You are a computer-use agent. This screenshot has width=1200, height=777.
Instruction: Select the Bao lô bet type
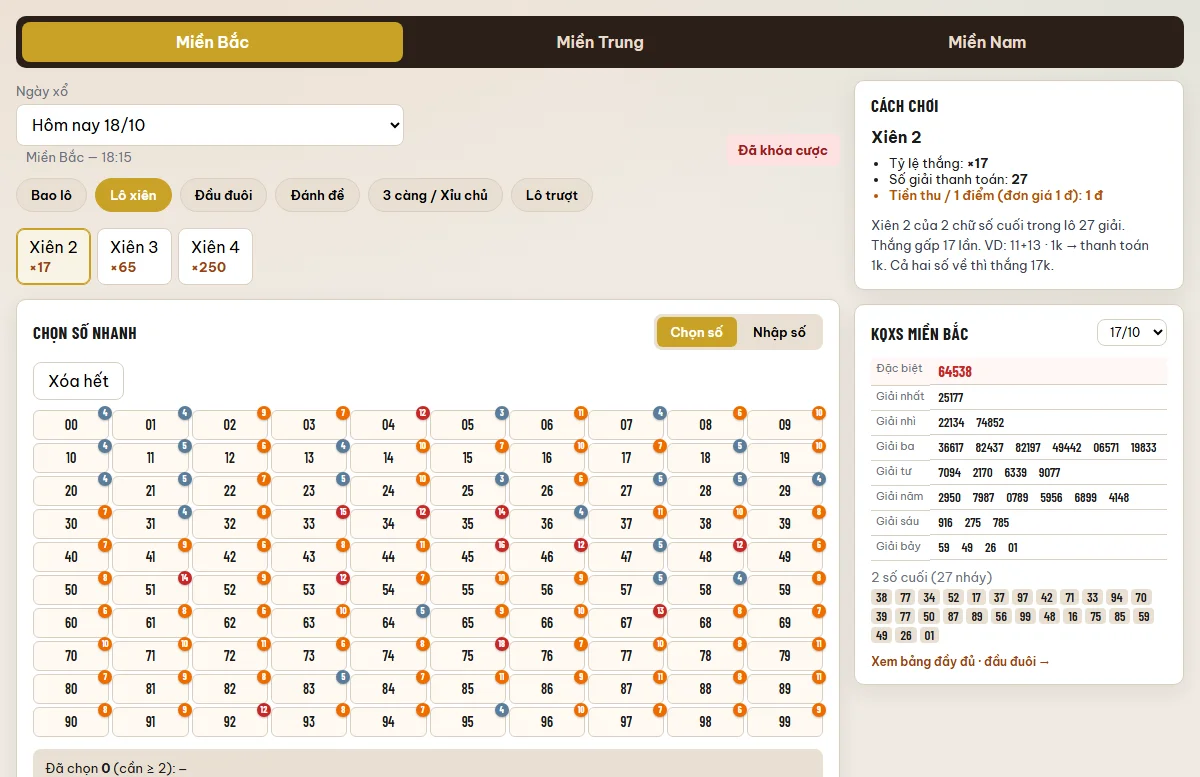[51, 195]
